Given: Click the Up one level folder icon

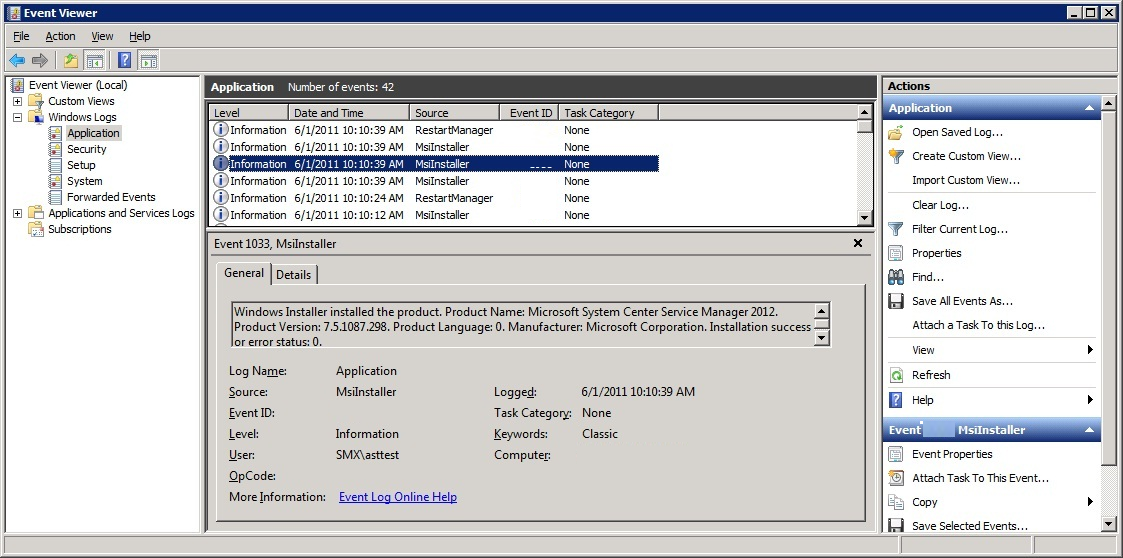Looking at the screenshot, I should (70, 61).
